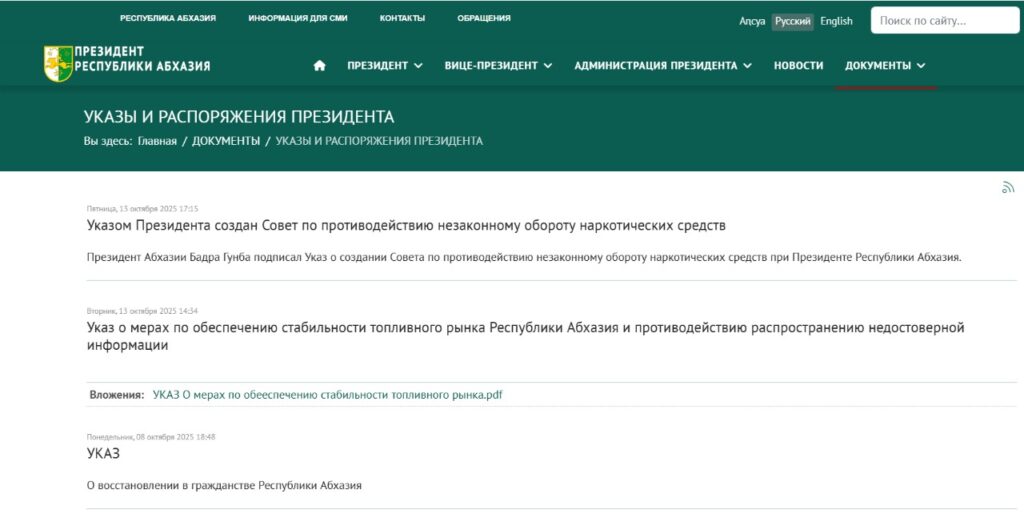This screenshot has width=1024, height=514.
Task: Switch site language to English
Action: click(x=836, y=21)
